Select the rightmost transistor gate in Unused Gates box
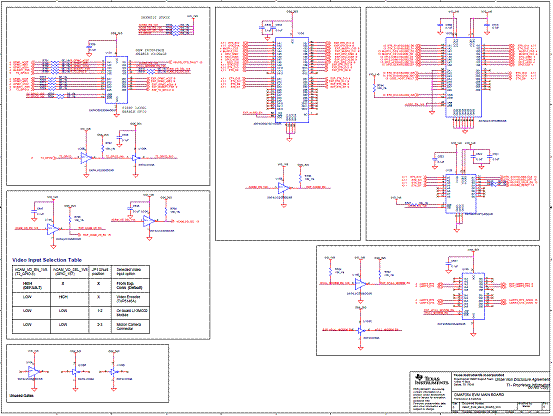Viewport: 553px width, 416px height. pos(113,372)
